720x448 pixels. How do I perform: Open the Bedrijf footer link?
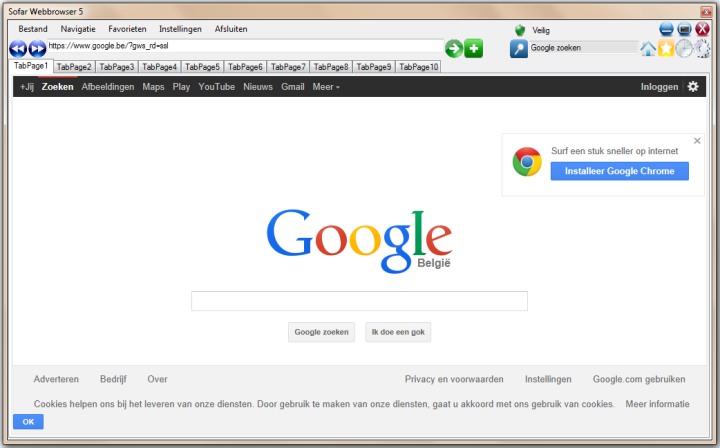click(x=113, y=379)
